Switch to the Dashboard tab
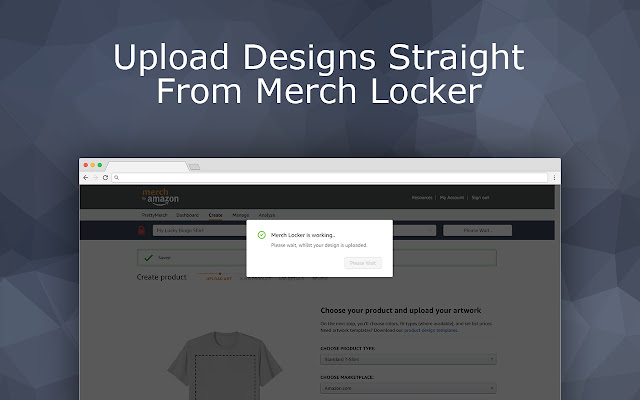Viewport: 640px width, 400px height. coord(187,215)
